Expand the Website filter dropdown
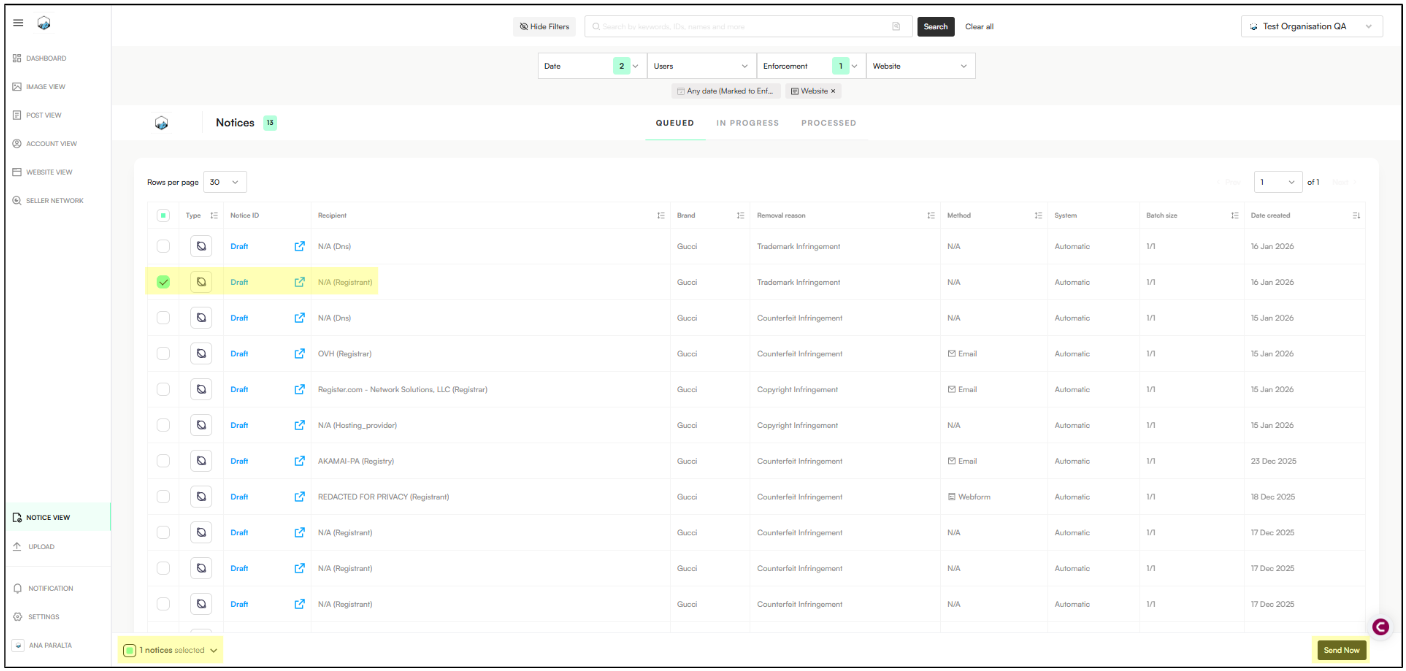Viewport: 1406px width, 671px height. pyautogui.click(x=920, y=66)
